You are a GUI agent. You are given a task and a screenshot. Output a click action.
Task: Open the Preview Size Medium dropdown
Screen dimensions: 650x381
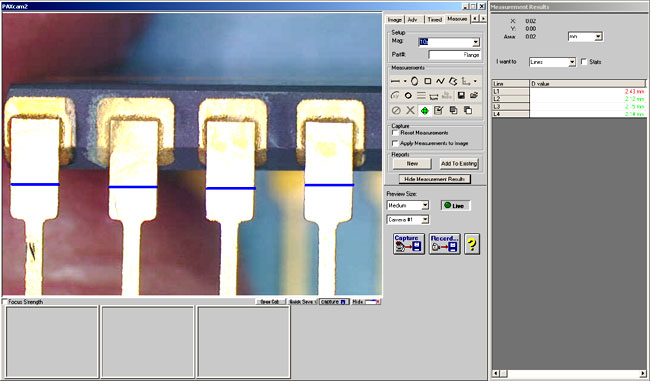(425, 205)
